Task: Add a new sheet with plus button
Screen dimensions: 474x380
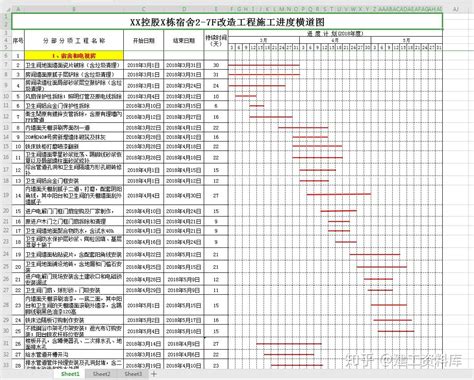Action: pos(154,374)
